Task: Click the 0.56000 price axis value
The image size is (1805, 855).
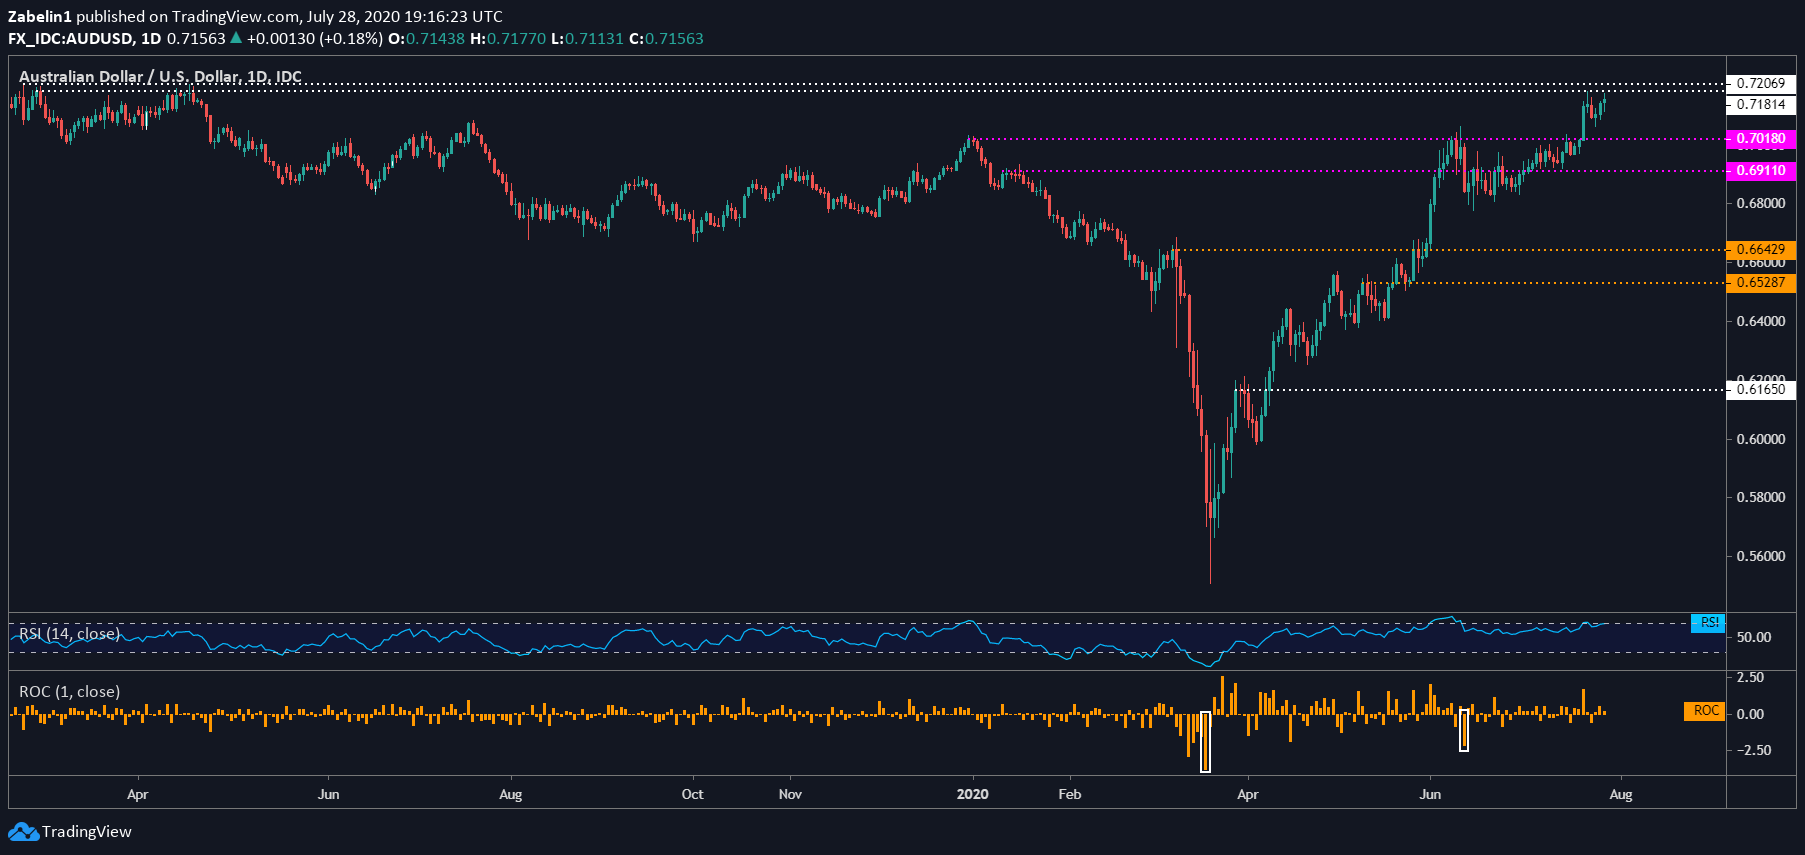Action: (1761, 556)
